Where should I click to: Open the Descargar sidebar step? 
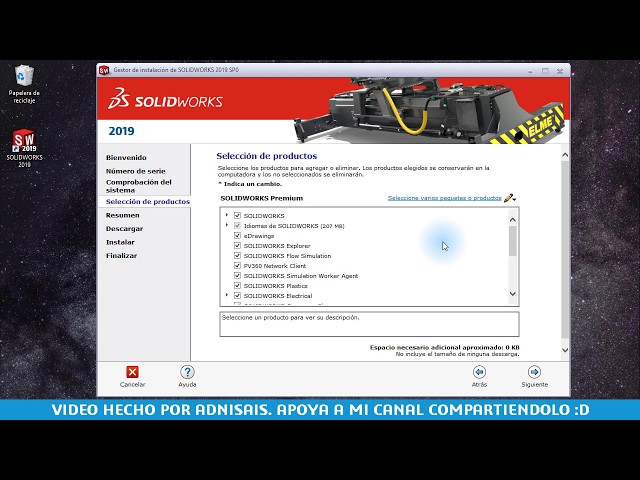tap(124, 229)
